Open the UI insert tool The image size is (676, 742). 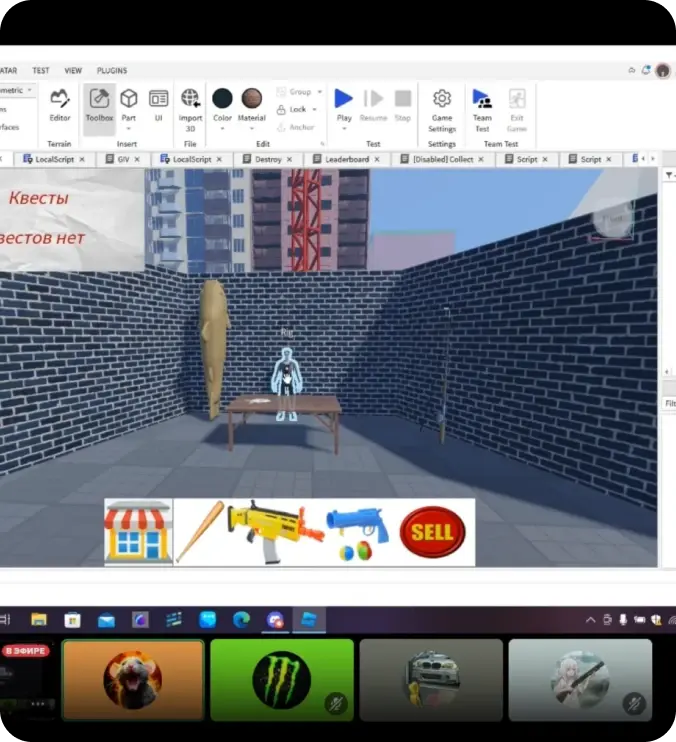[158, 105]
